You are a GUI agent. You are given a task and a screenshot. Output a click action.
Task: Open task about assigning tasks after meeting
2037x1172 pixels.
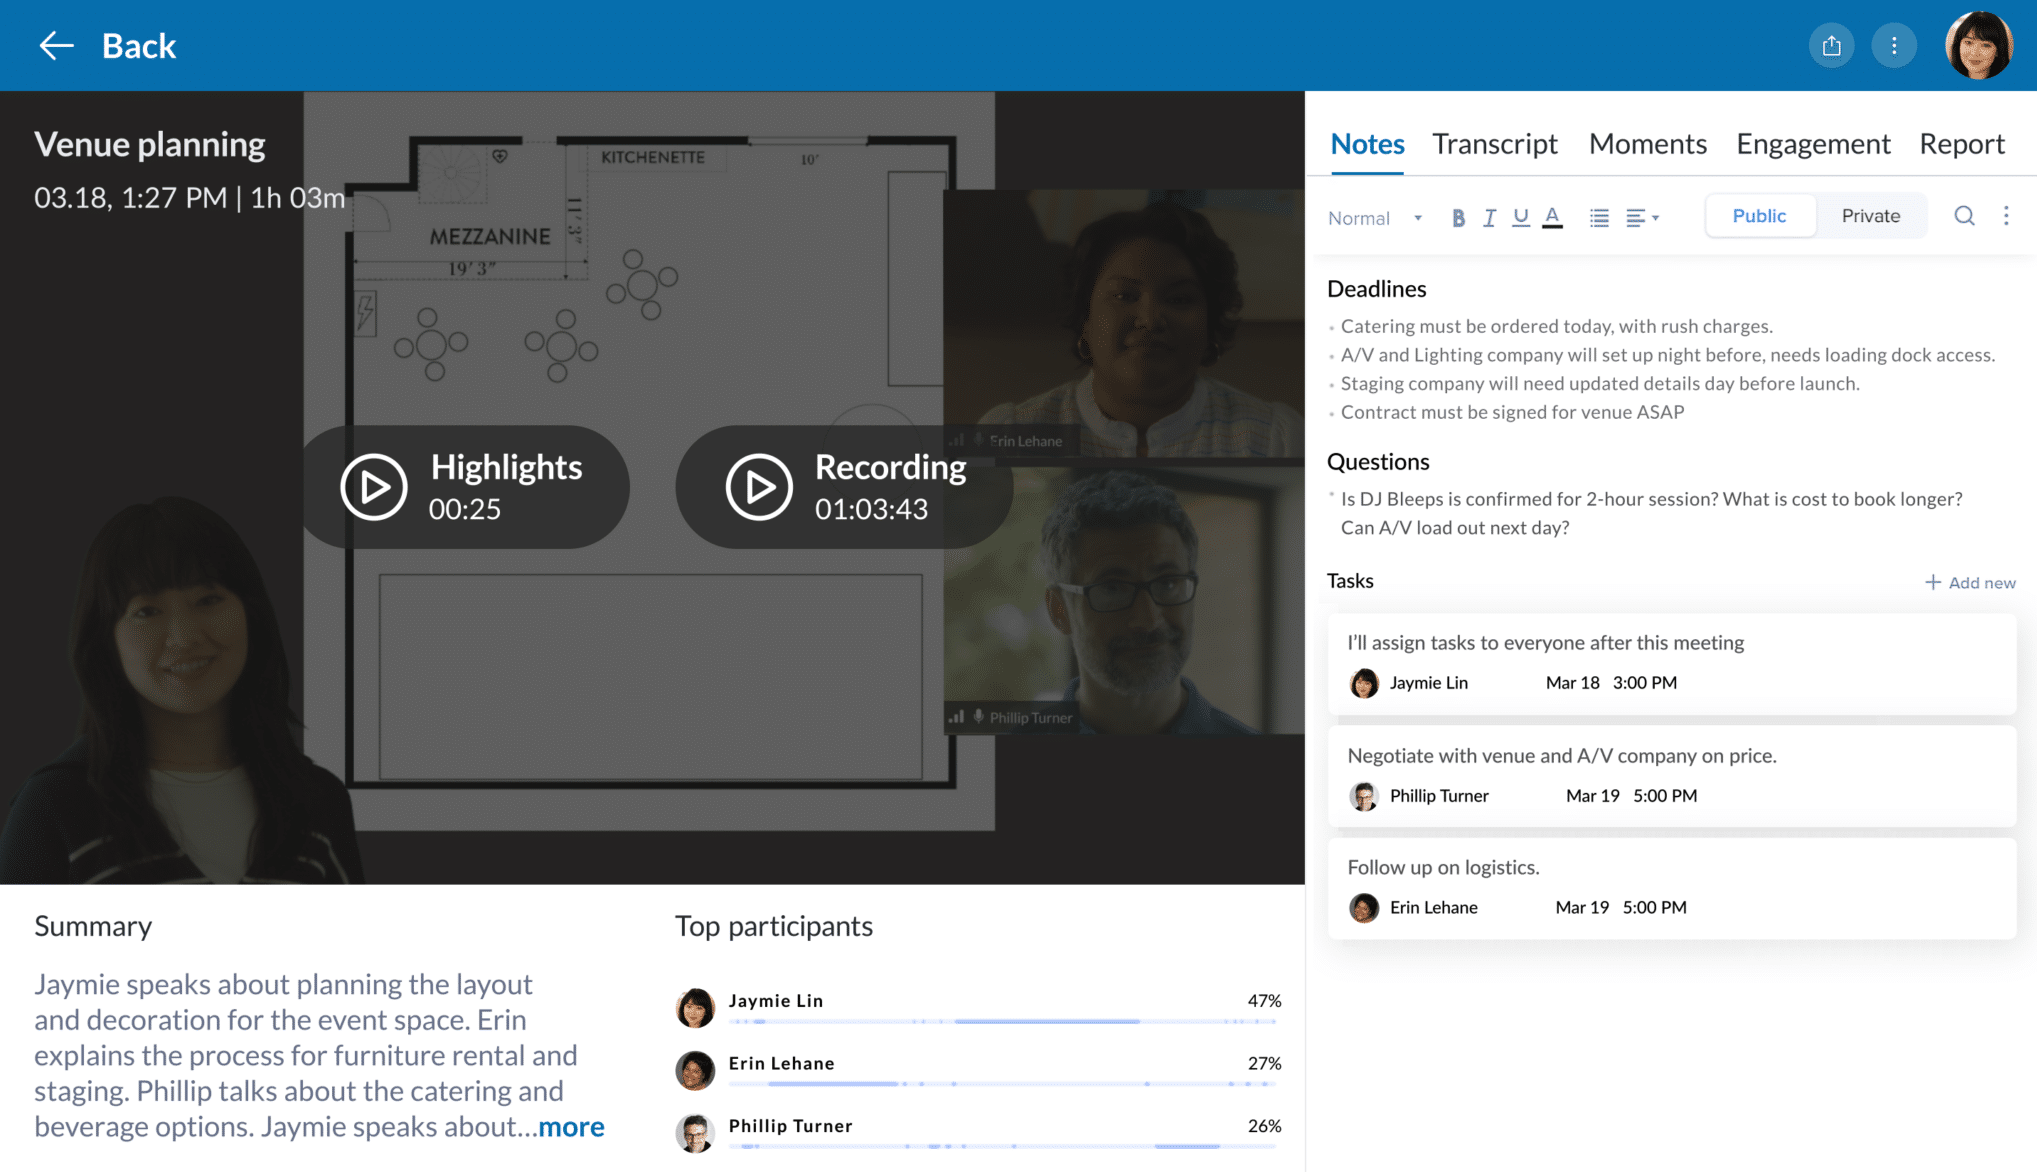pos(1671,664)
